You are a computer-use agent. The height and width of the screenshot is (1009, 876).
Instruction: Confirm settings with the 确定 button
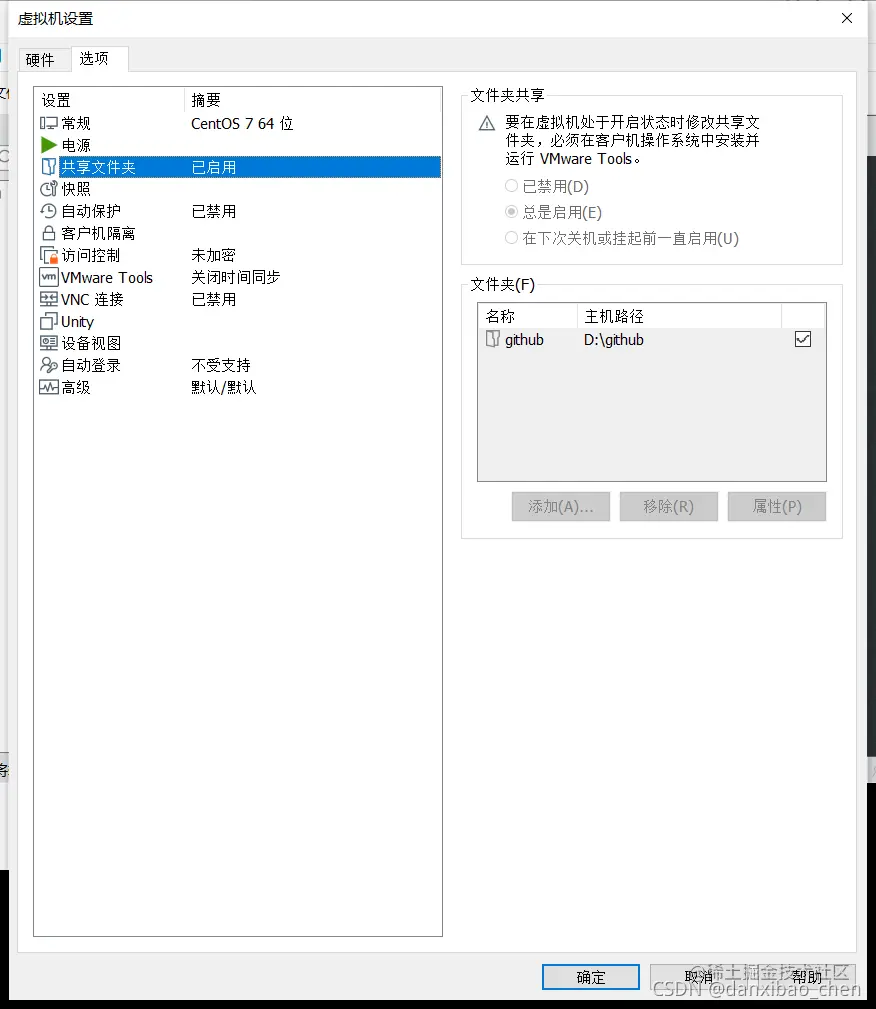click(x=590, y=977)
